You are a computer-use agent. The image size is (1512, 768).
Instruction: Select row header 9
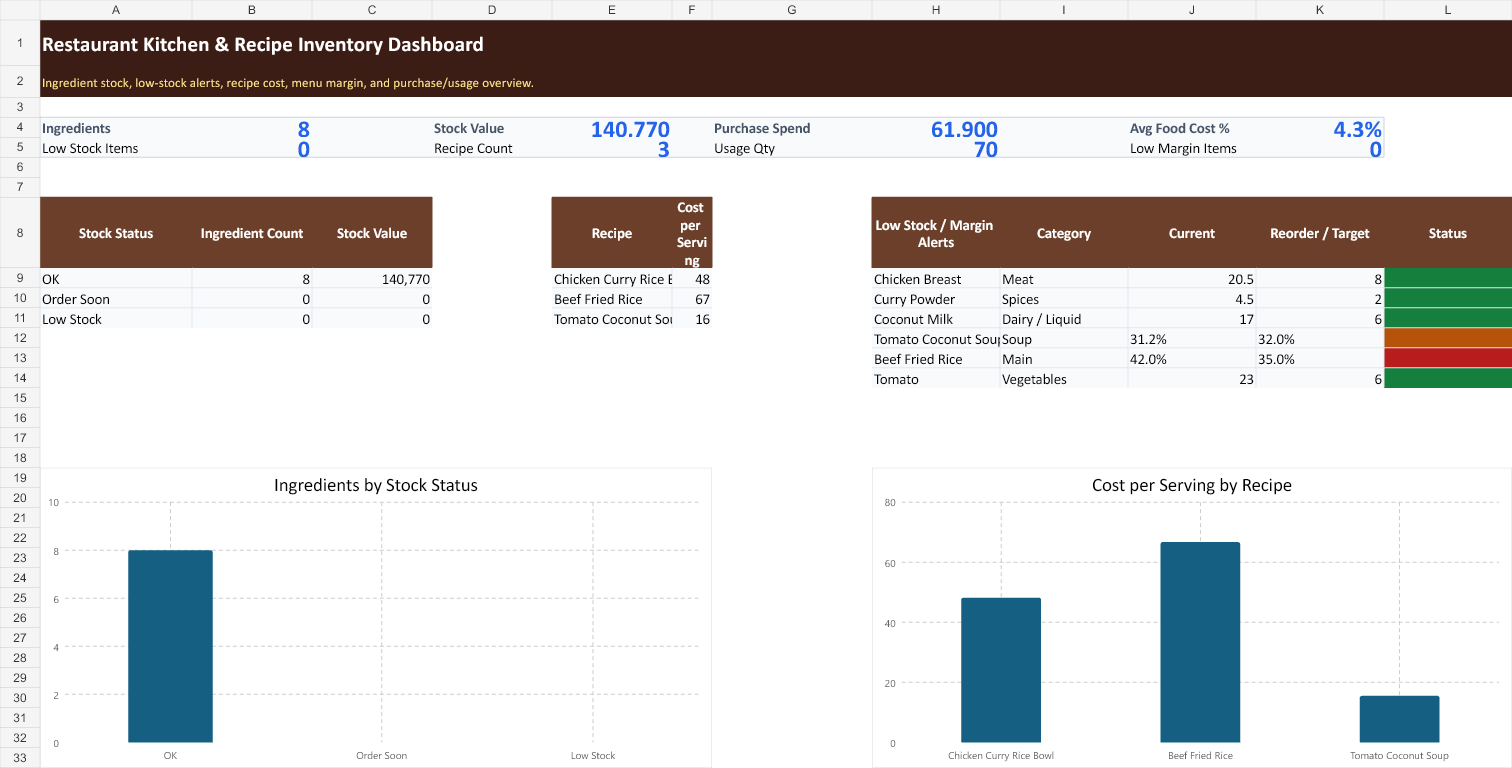[x=20, y=279]
